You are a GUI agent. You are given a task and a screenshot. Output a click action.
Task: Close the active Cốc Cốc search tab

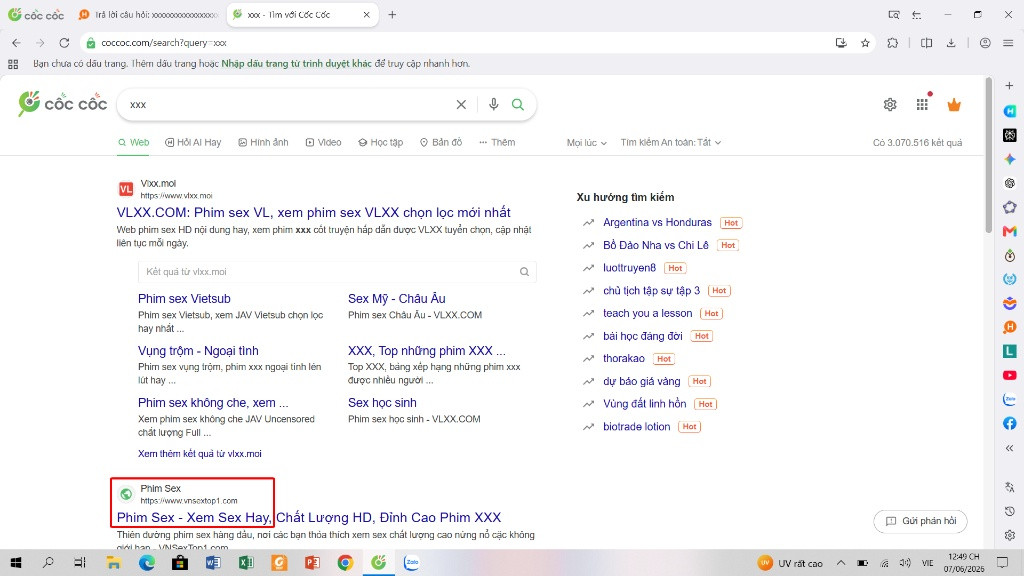[x=366, y=14]
